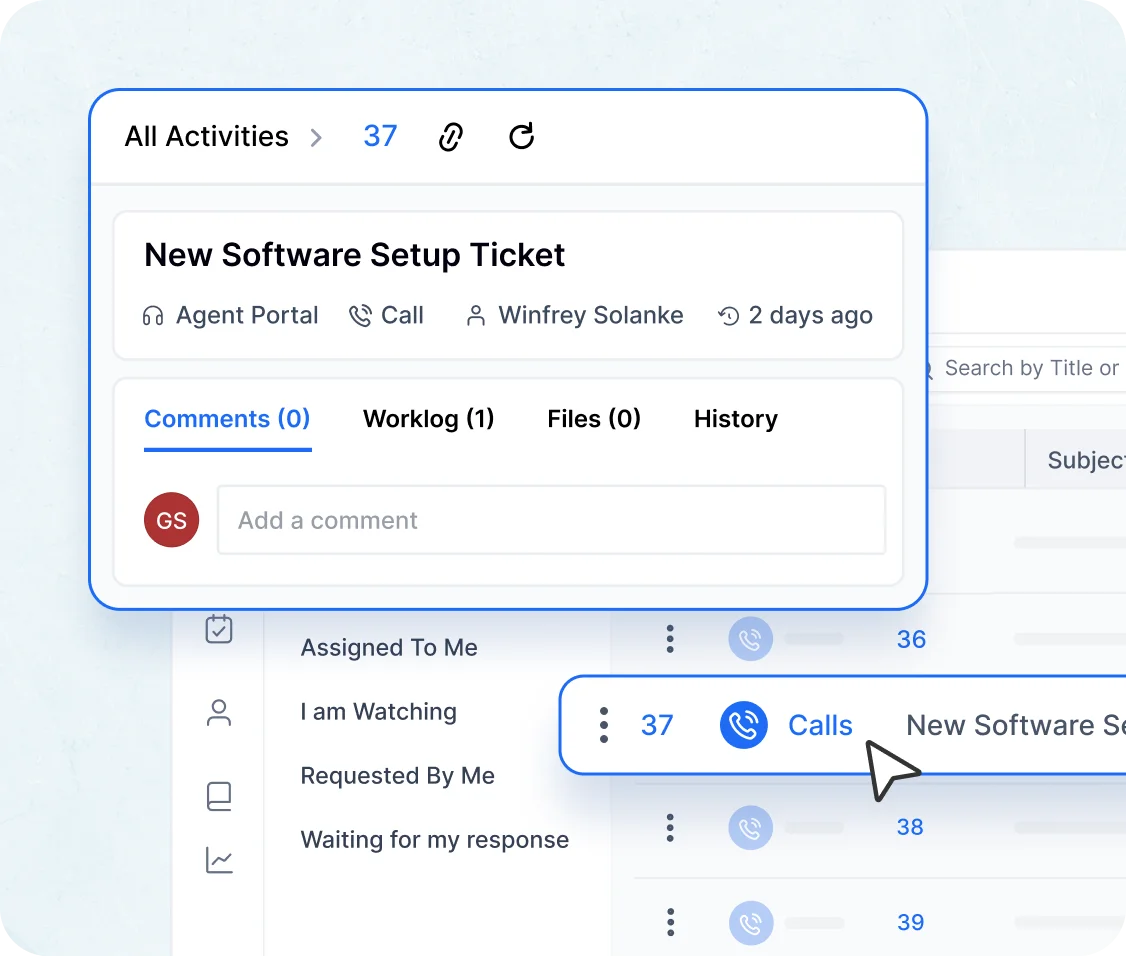View the History tab
Viewport: 1126px width, 956px height.
pos(735,419)
